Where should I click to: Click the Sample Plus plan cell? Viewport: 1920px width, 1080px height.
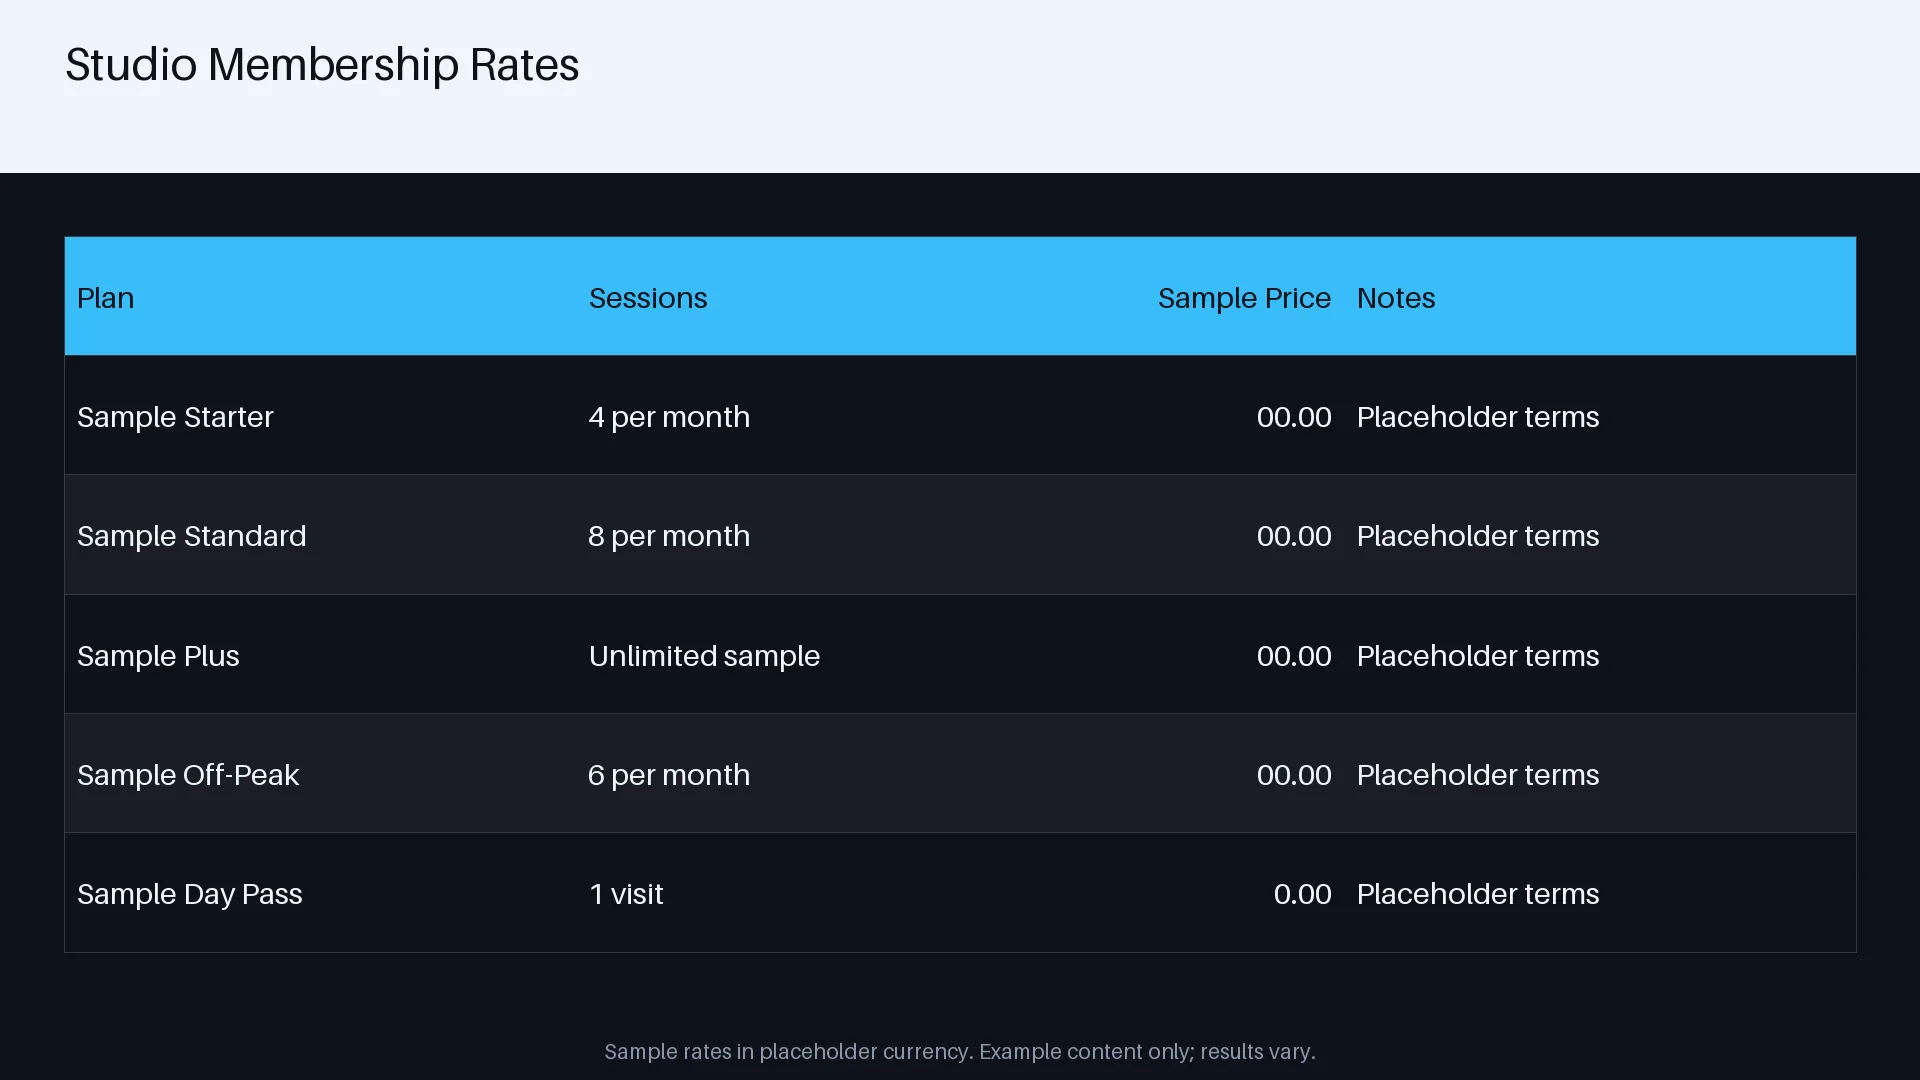tap(158, 656)
